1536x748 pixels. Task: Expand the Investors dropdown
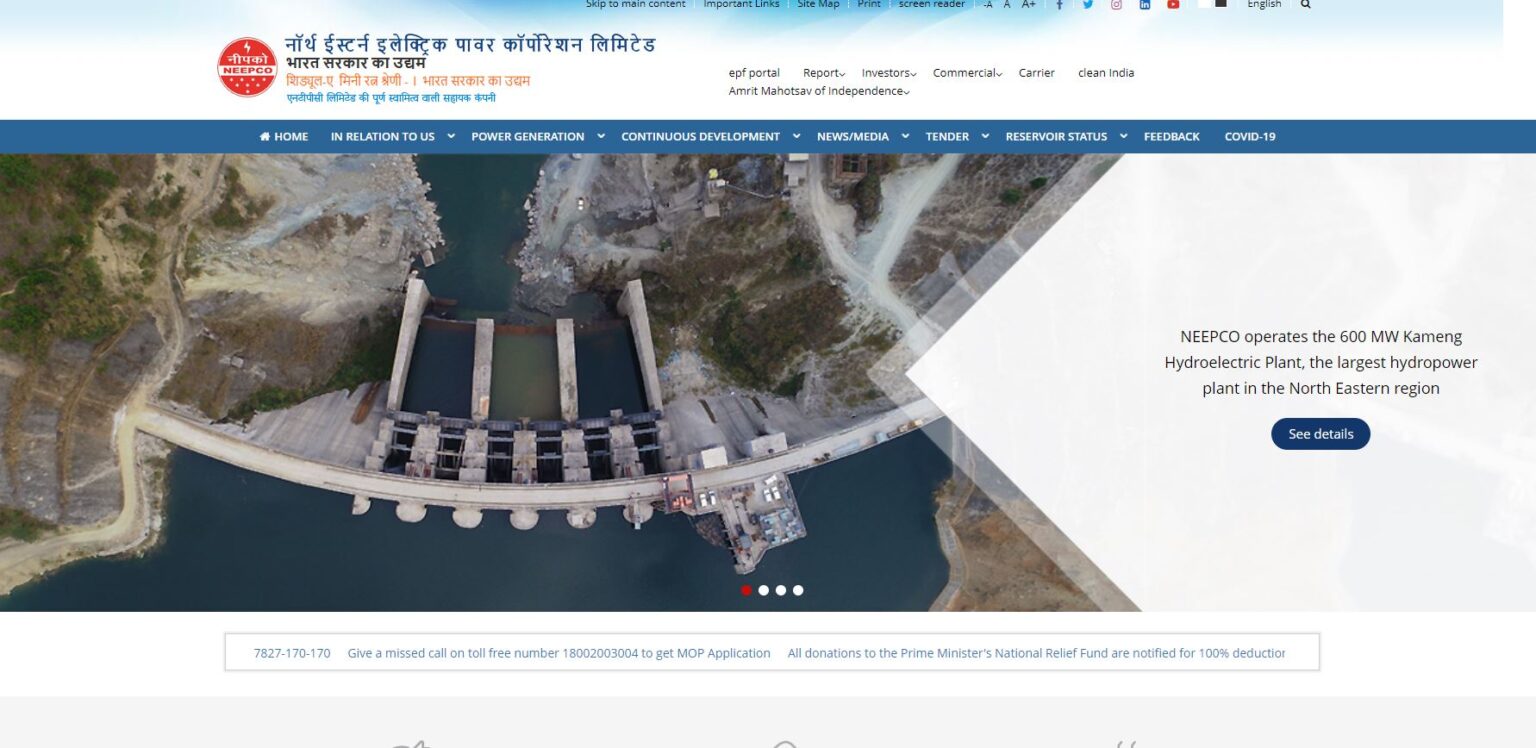[888, 73]
